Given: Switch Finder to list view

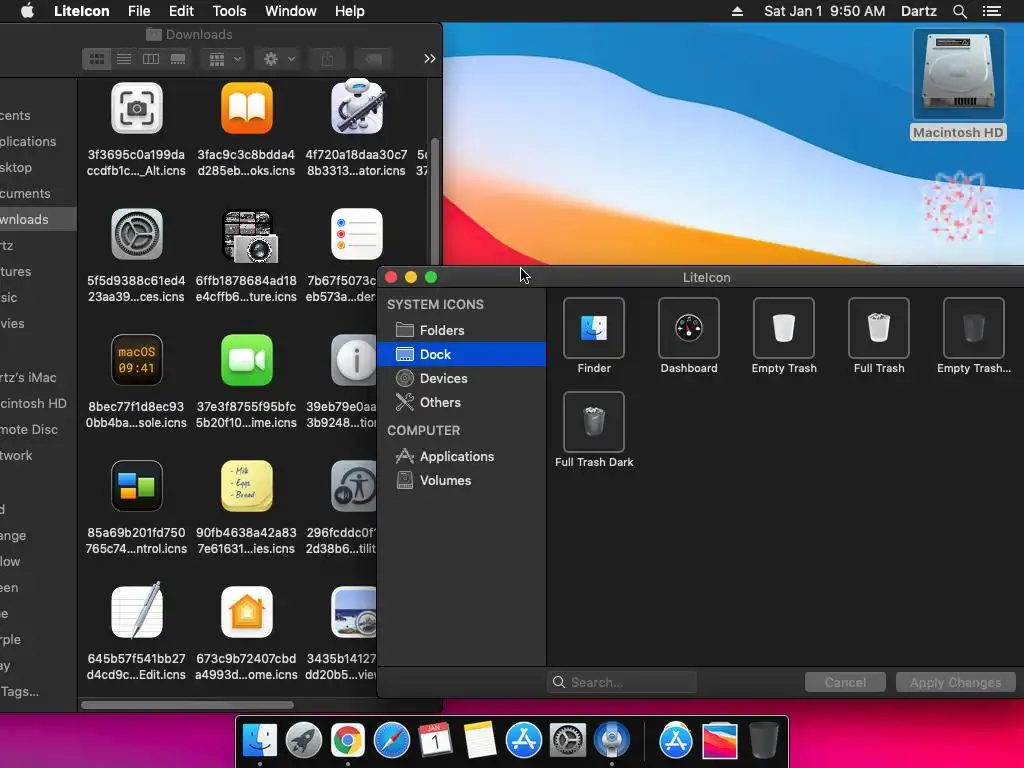Looking at the screenshot, I should (124, 59).
